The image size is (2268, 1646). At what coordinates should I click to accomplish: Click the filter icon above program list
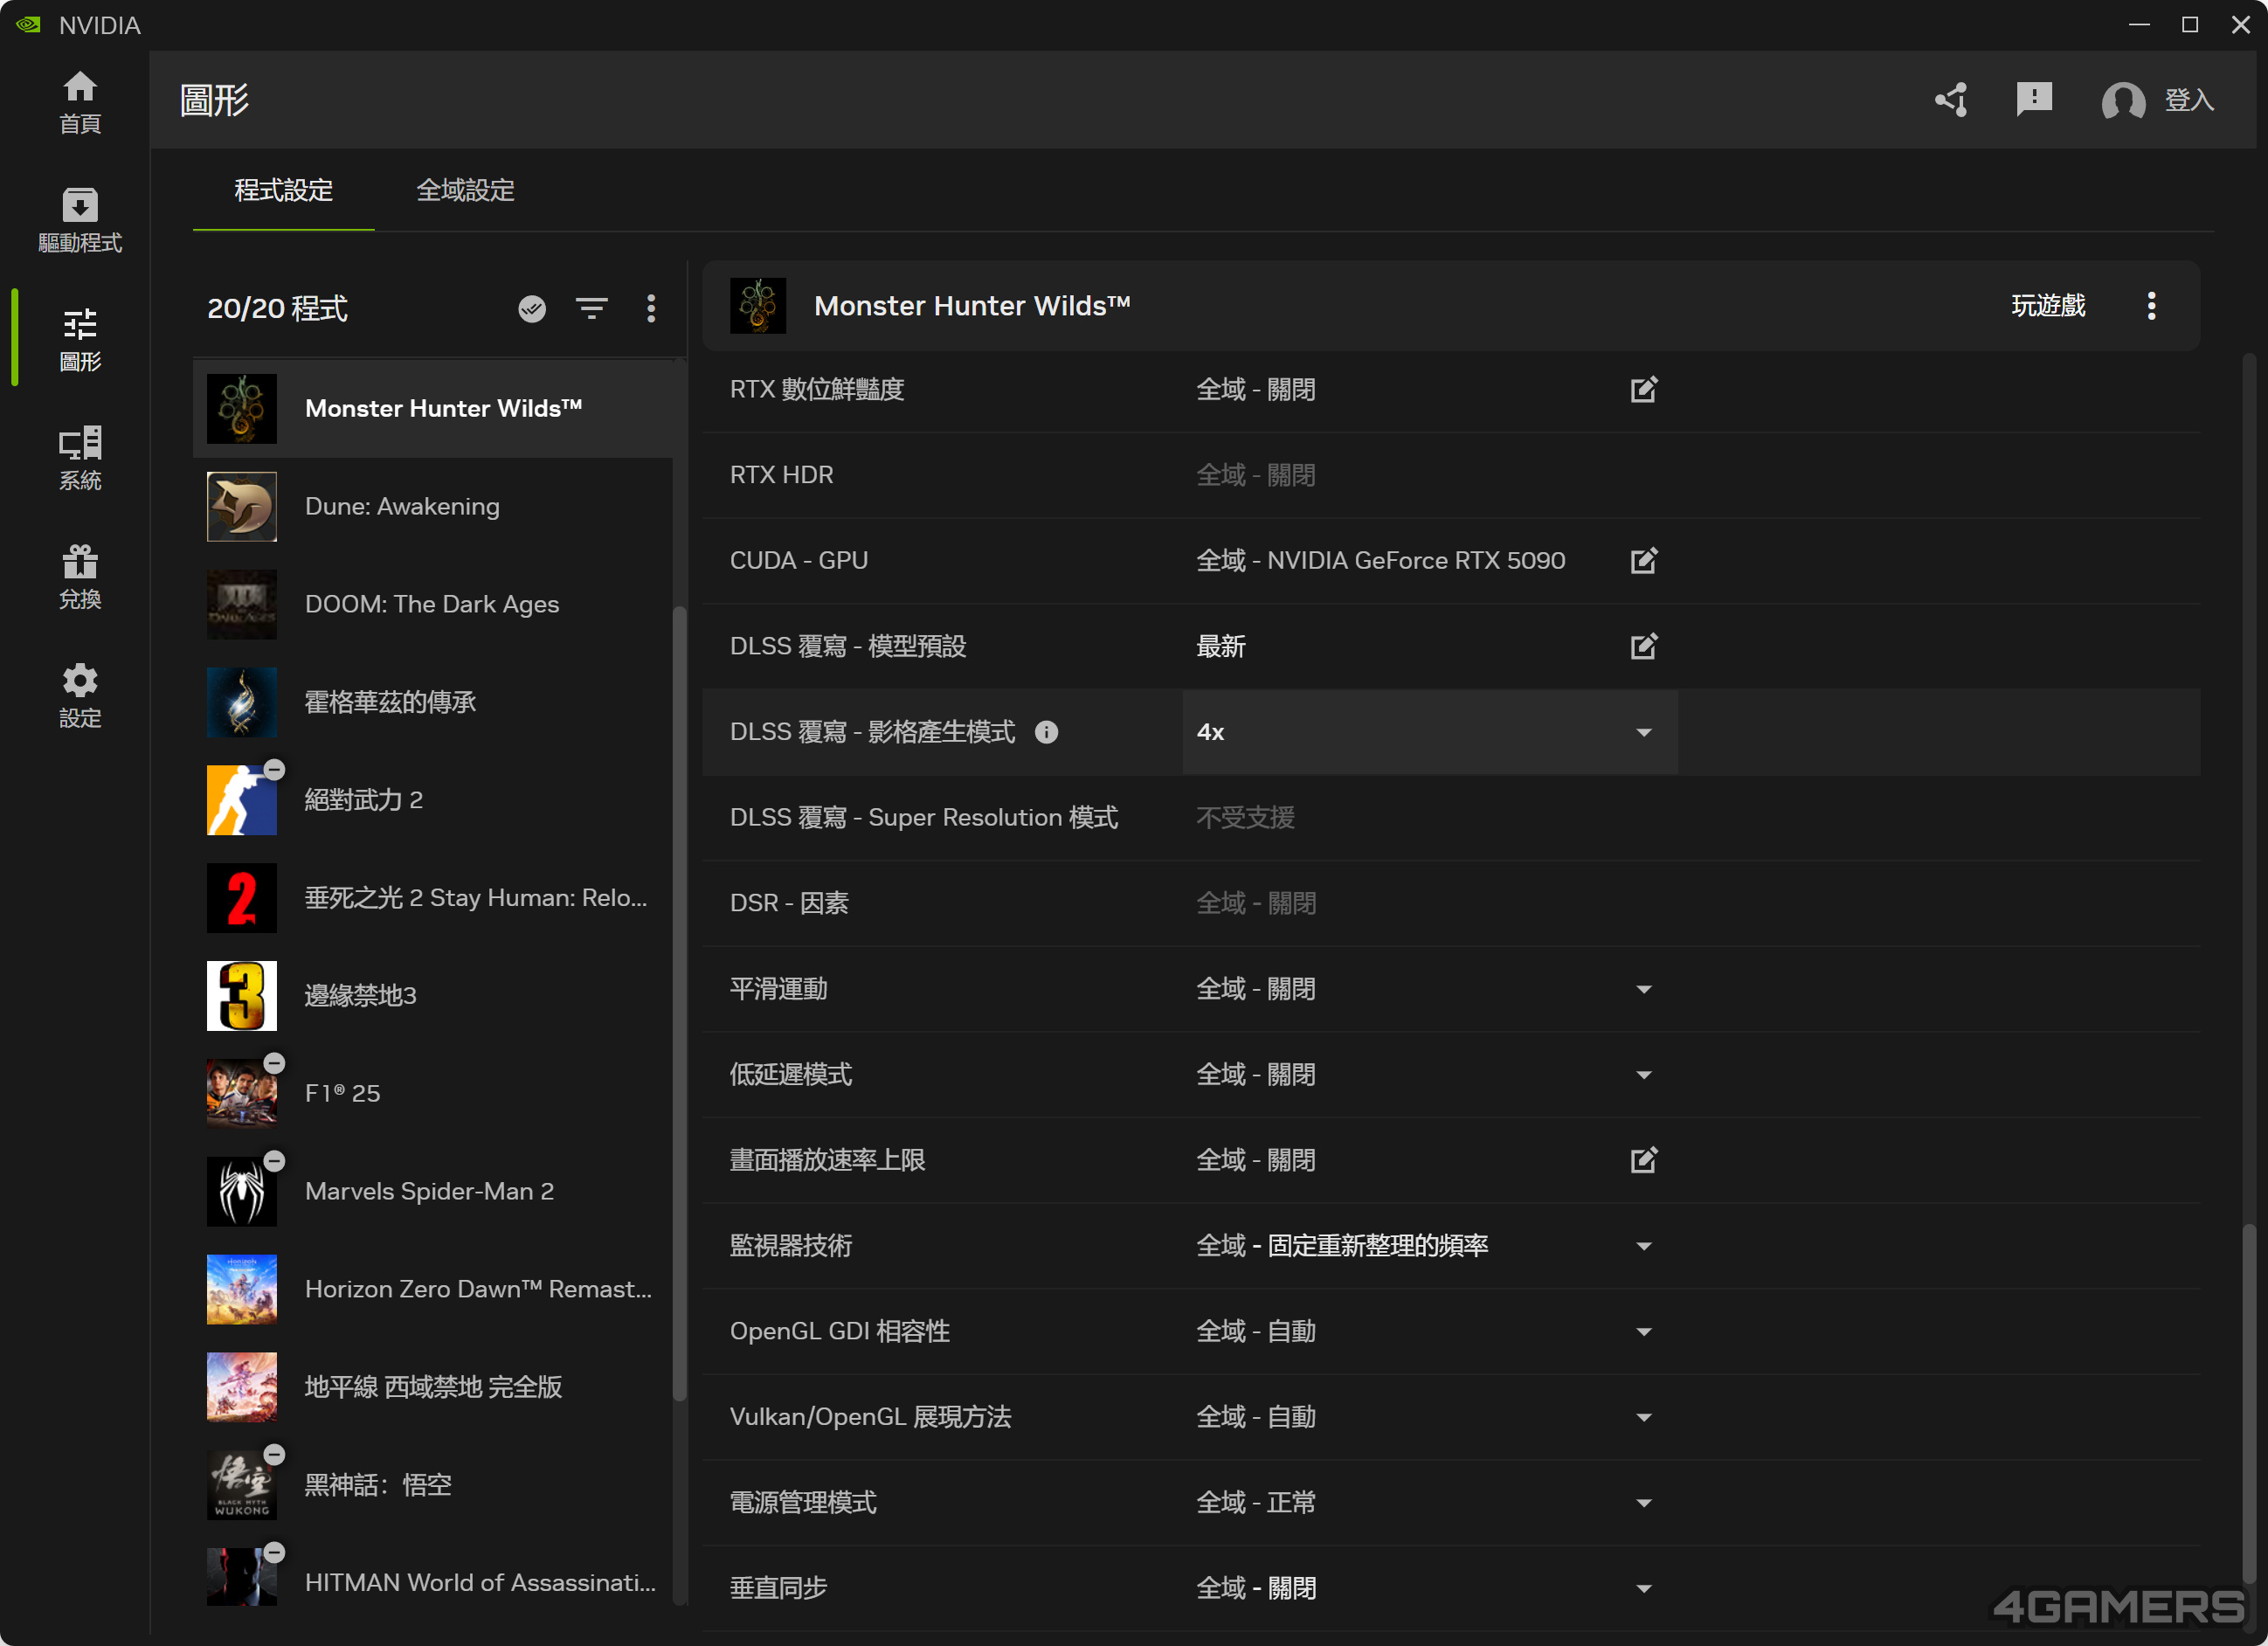point(591,308)
